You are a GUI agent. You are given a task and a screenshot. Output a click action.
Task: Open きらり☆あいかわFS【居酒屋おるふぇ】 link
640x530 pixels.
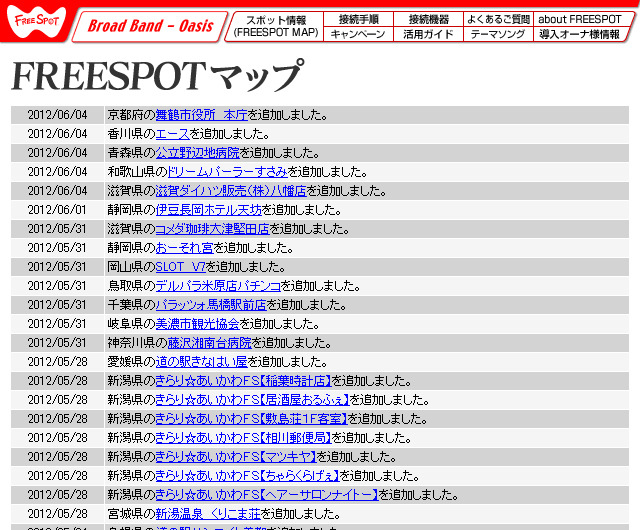tap(253, 400)
